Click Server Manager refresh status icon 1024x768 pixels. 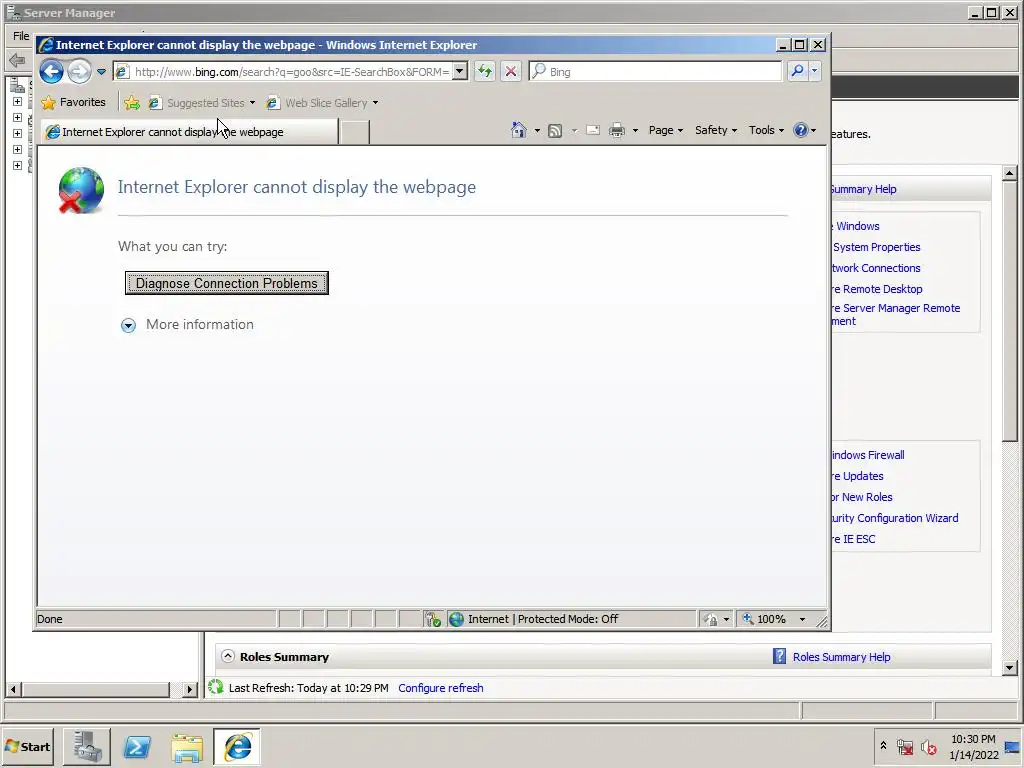(216, 687)
